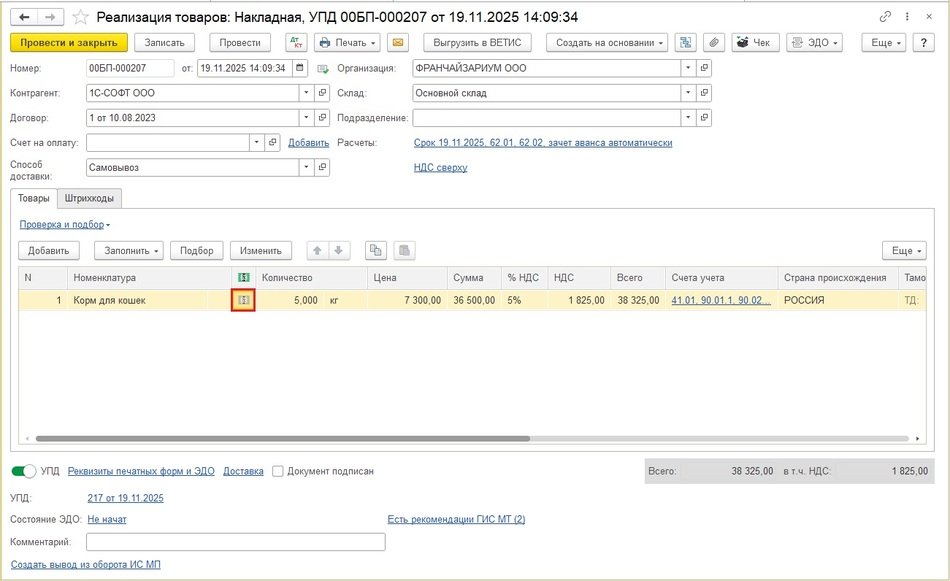Move row up with the up arrow
Screen dimensions: 950x581
click(318, 251)
